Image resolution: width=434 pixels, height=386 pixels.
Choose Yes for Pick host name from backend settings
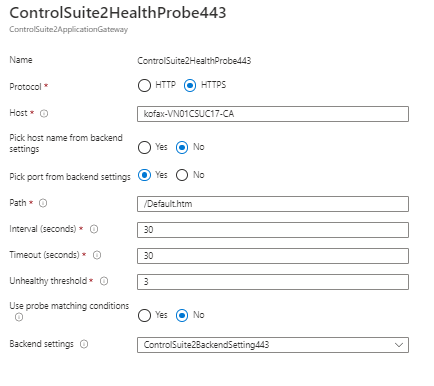144,147
